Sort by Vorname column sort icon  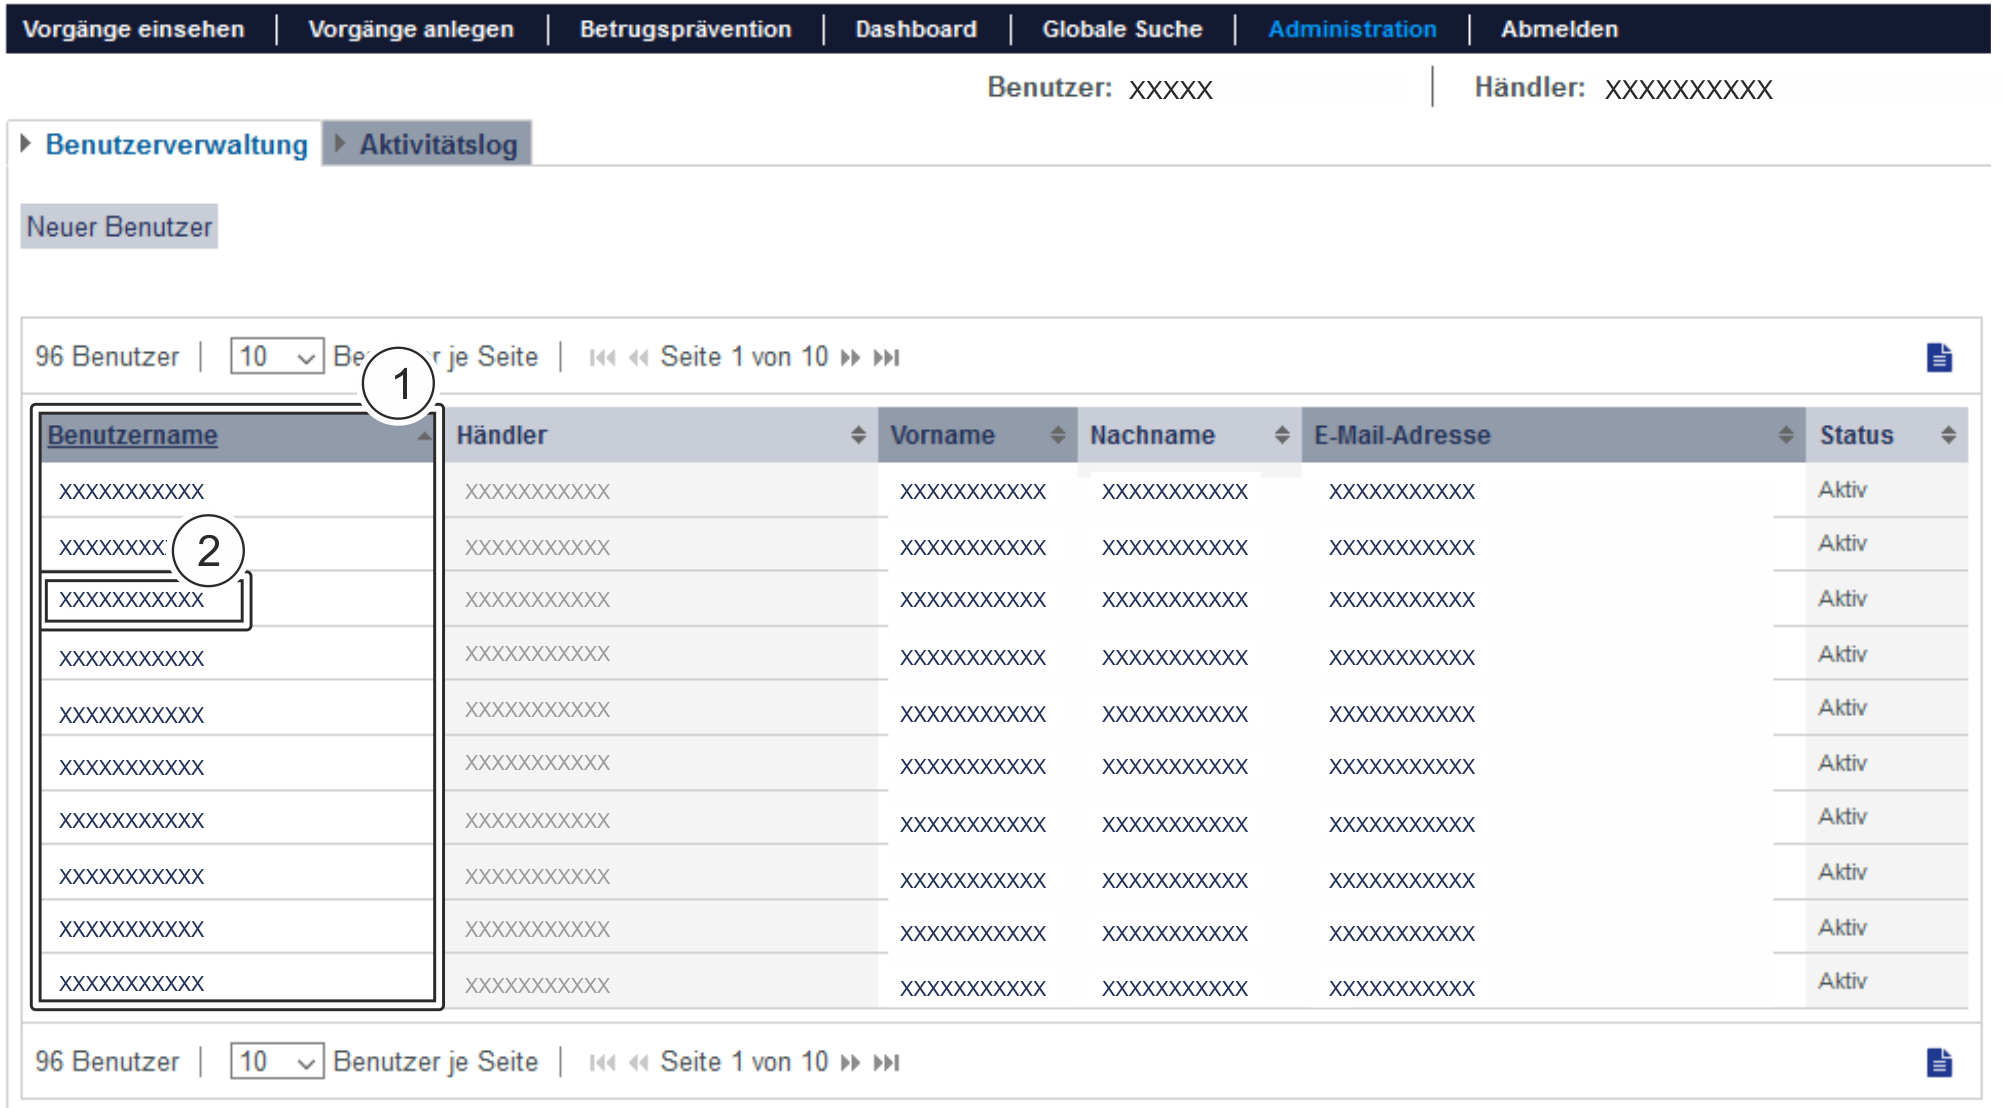click(x=1058, y=435)
